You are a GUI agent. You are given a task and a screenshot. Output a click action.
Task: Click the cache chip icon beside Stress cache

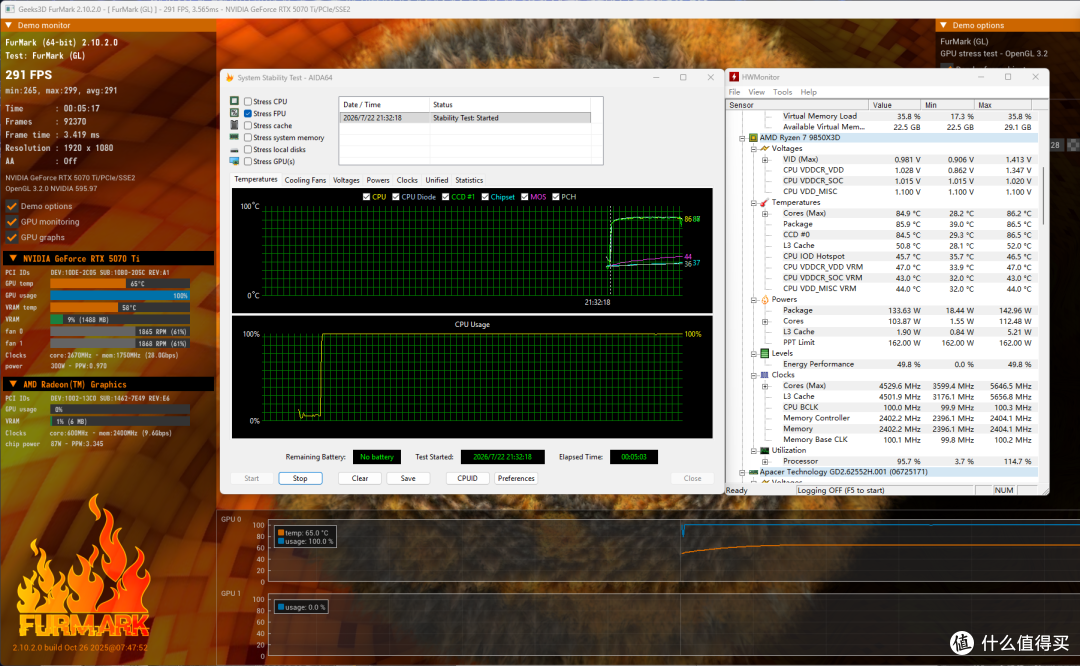[234, 125]
